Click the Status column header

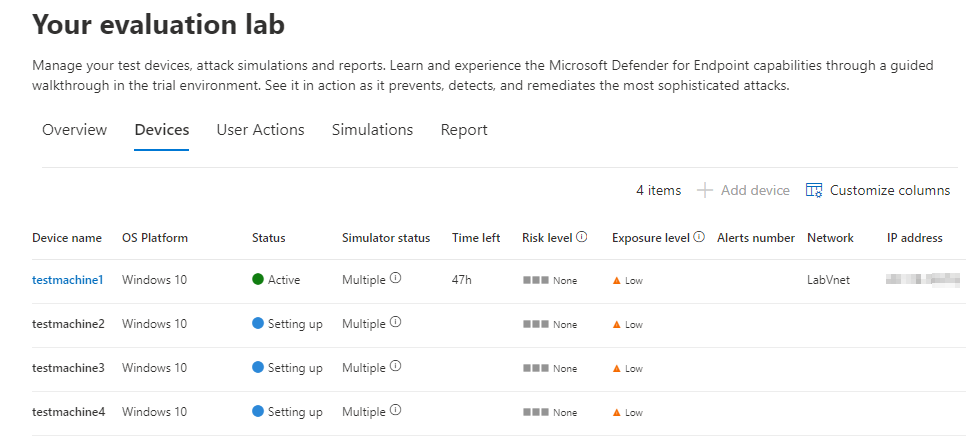pos(269,238)
